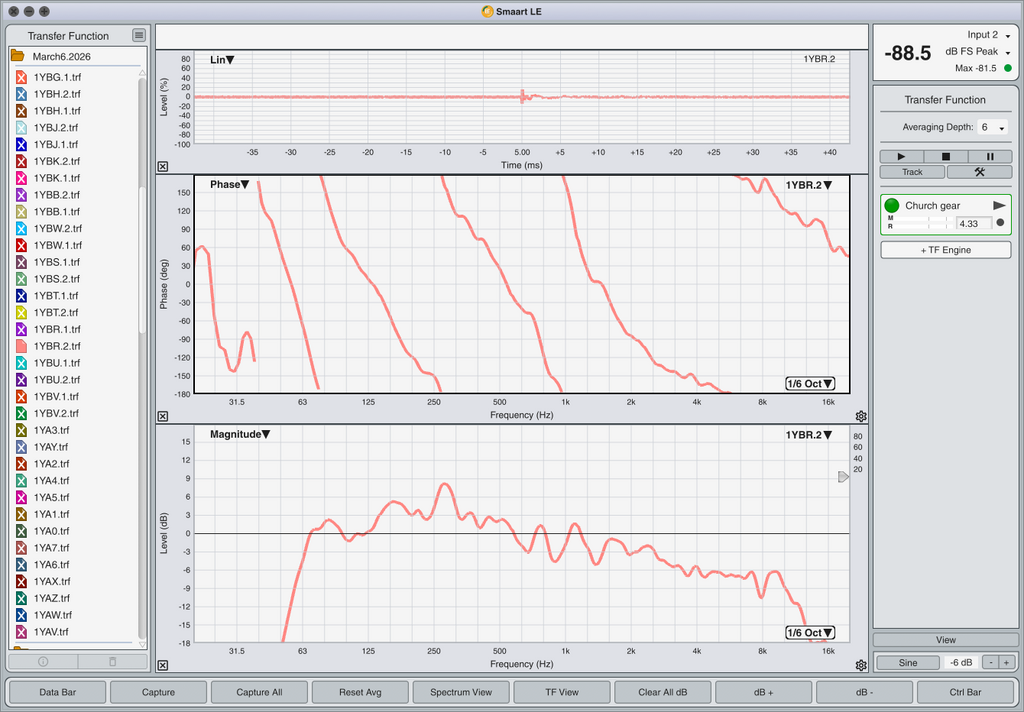Click the + TF Engine button
The image size is (1024, 712).
[x=946, y=250]
